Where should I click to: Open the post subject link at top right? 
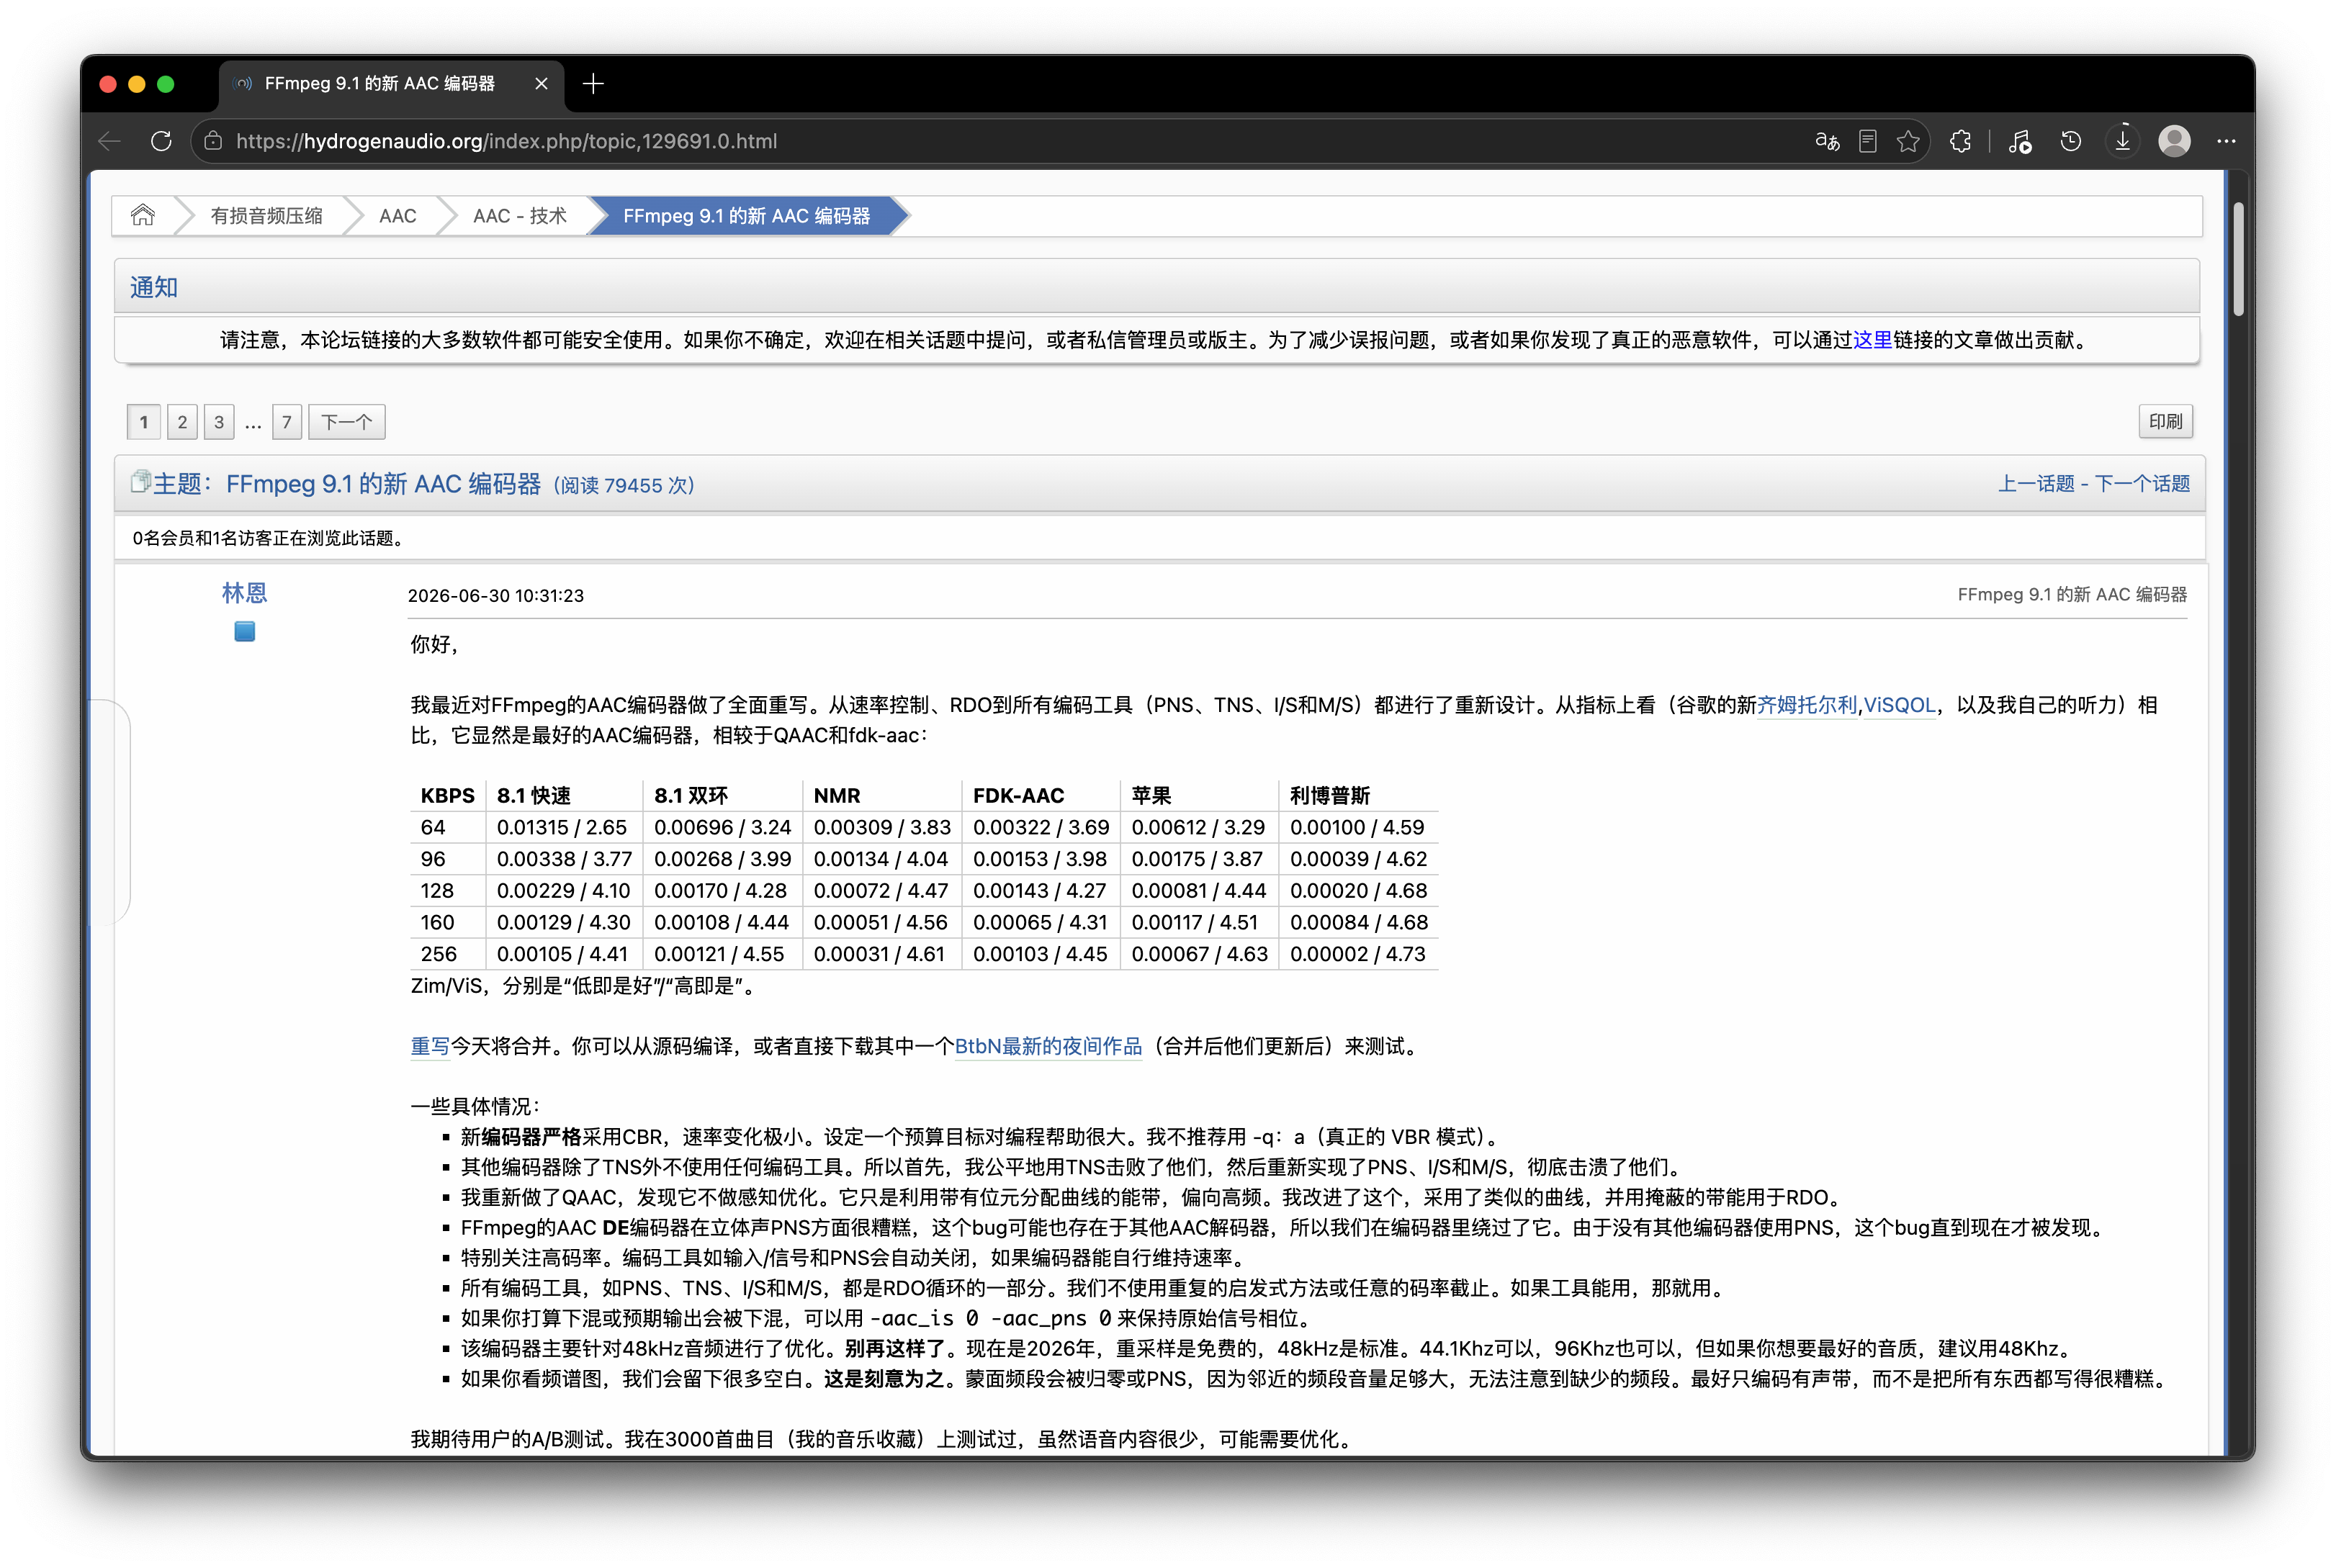coord(2072,594)
